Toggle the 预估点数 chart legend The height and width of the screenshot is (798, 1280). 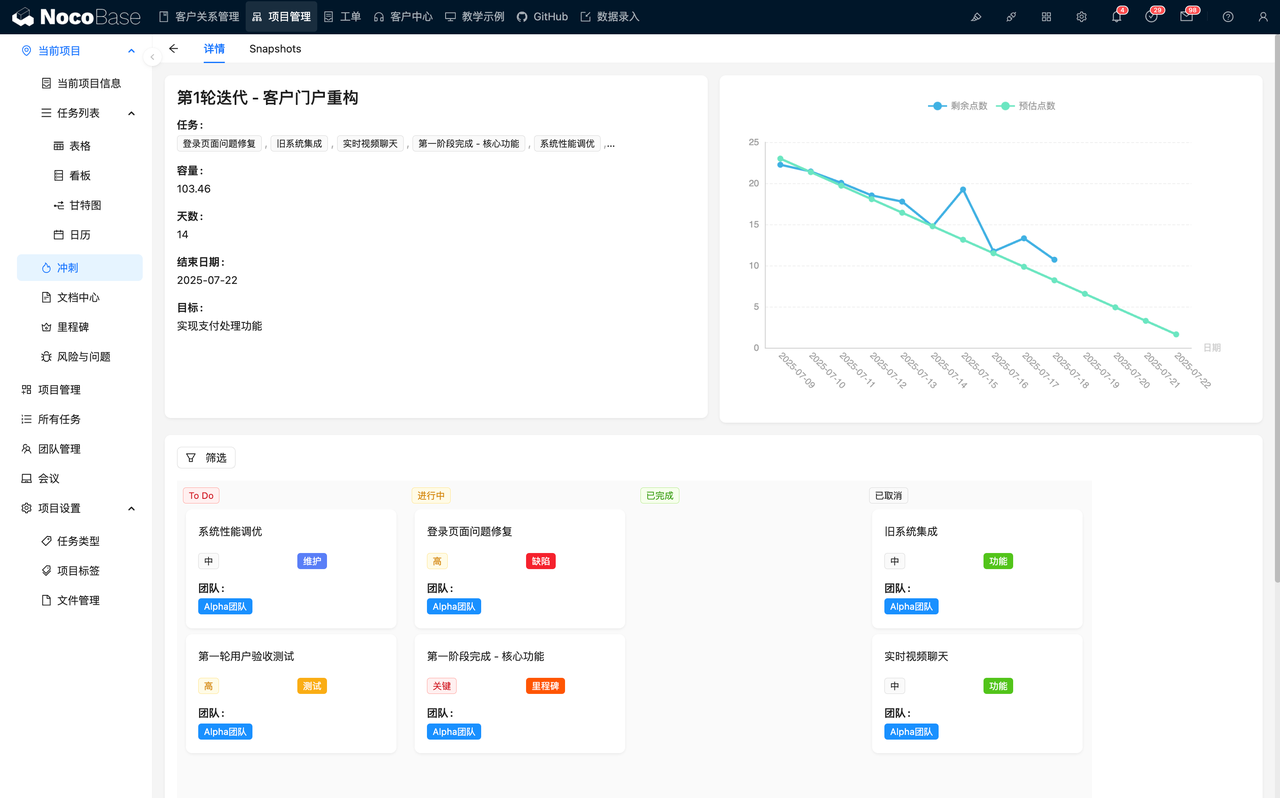tap(1026, 105)
